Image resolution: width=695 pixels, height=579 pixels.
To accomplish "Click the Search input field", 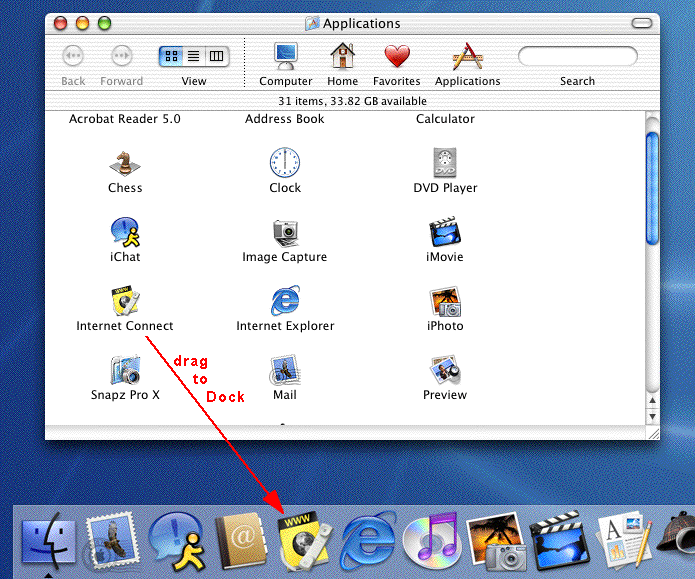I will [578, 56].
